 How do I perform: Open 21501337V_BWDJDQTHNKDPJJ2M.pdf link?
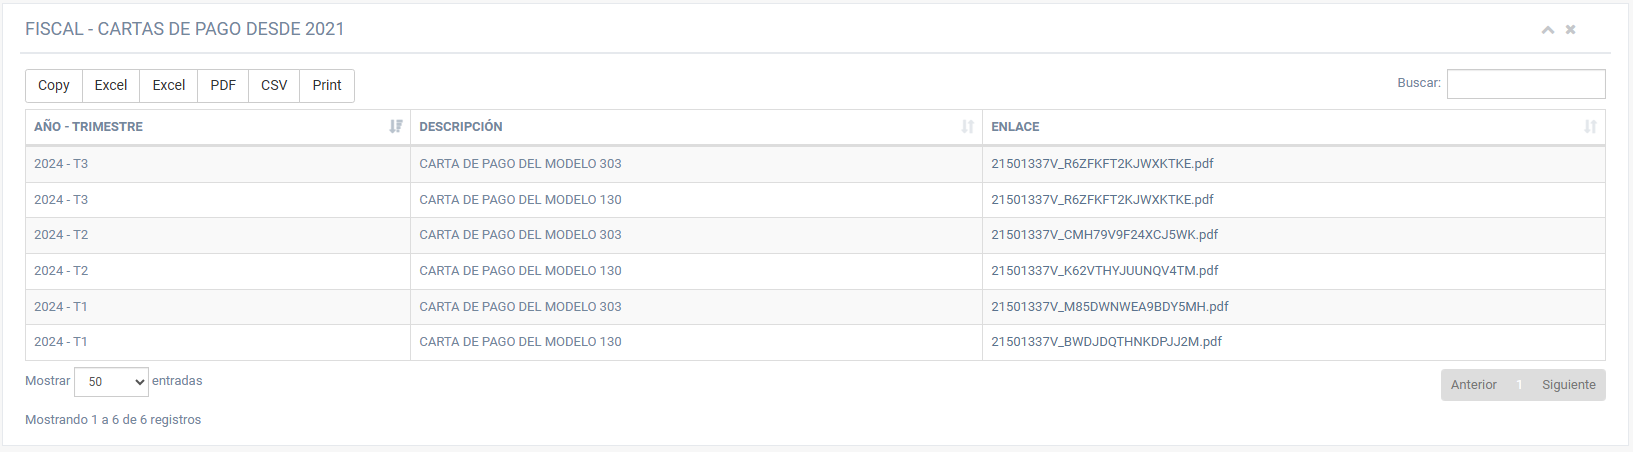point(1106,342)
